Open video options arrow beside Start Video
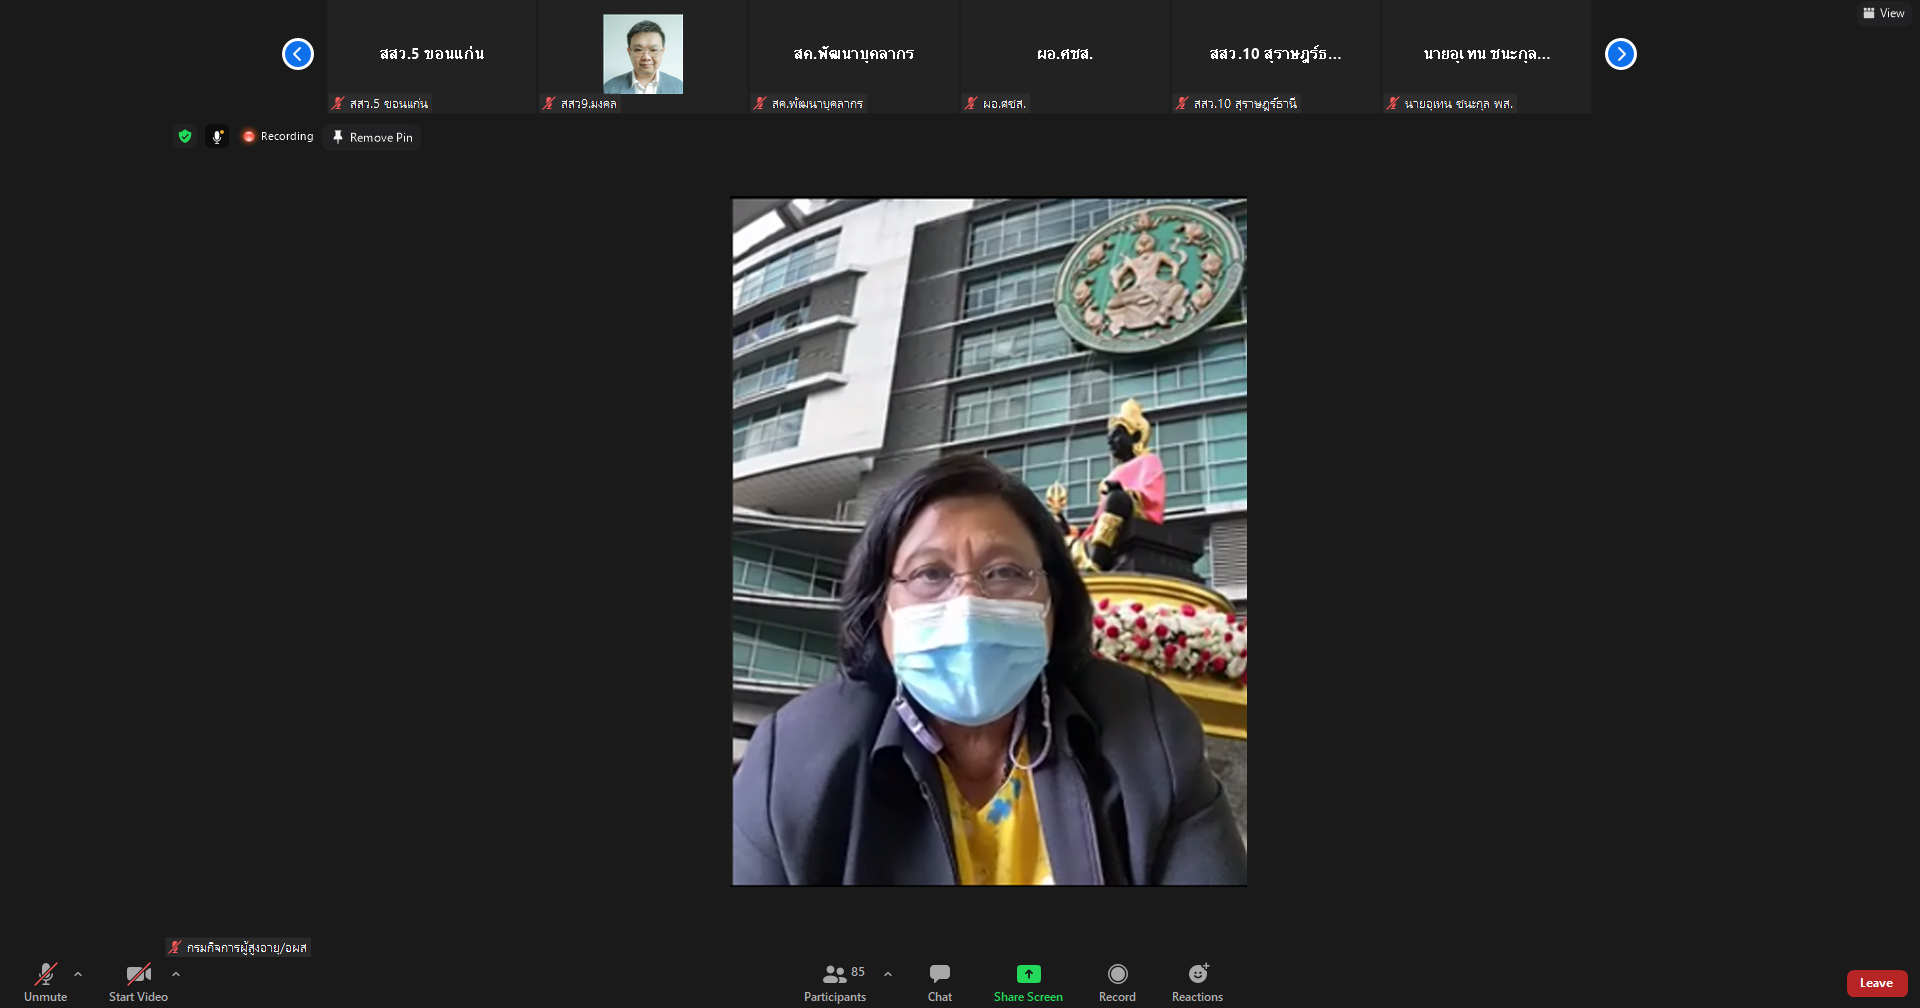The image size is (1920, 1008). pos(176,974)
